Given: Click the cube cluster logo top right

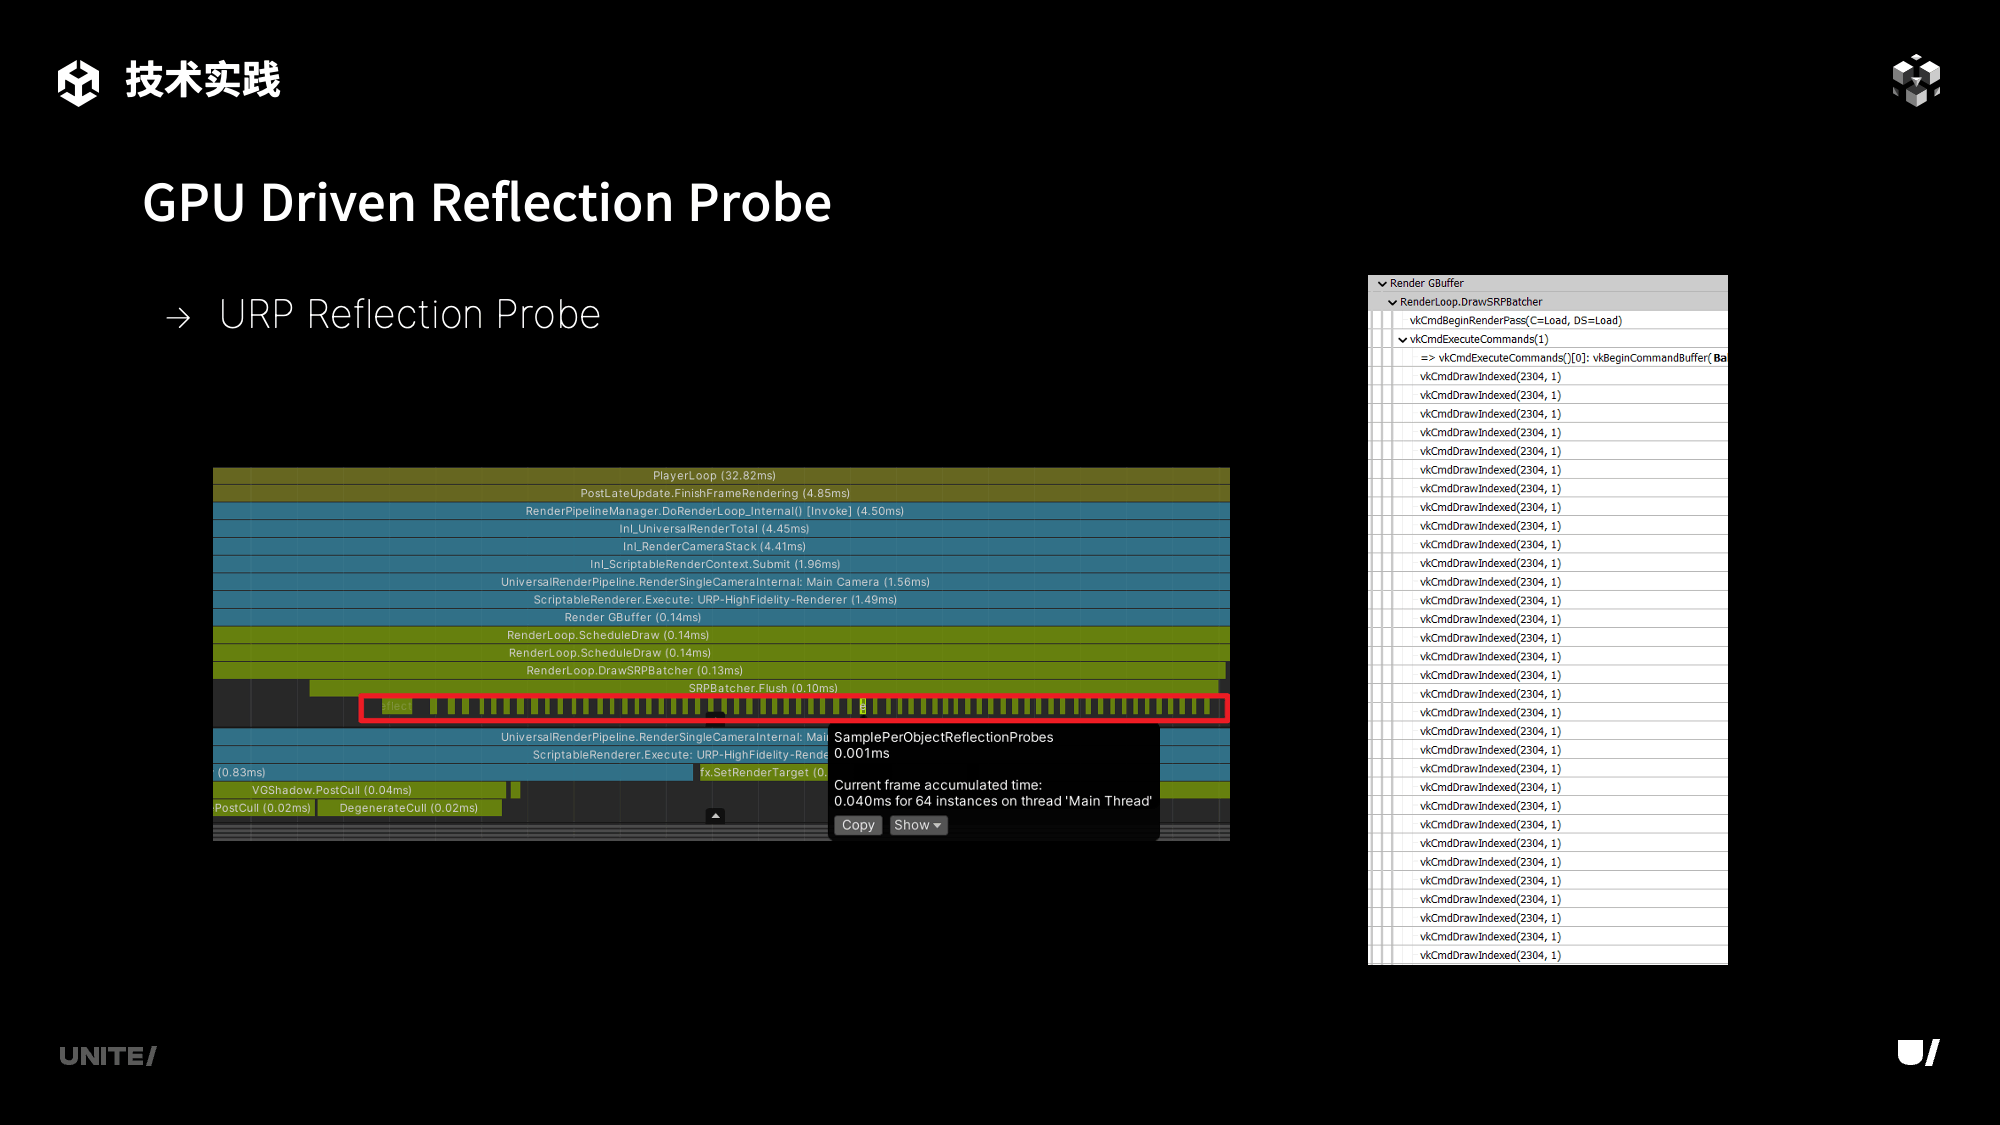Looking at the screenshot, I should coord(1916,80).
